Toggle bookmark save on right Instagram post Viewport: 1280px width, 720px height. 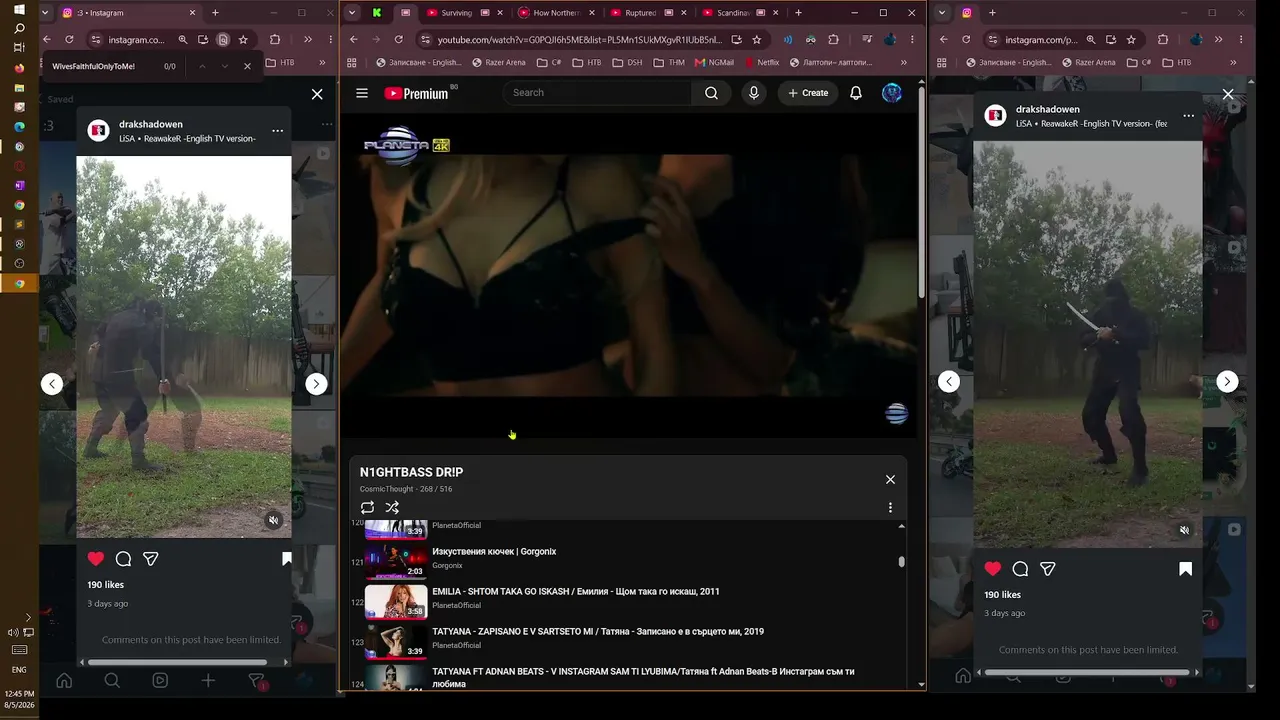pyautogui.click(x=1185, y=569)
